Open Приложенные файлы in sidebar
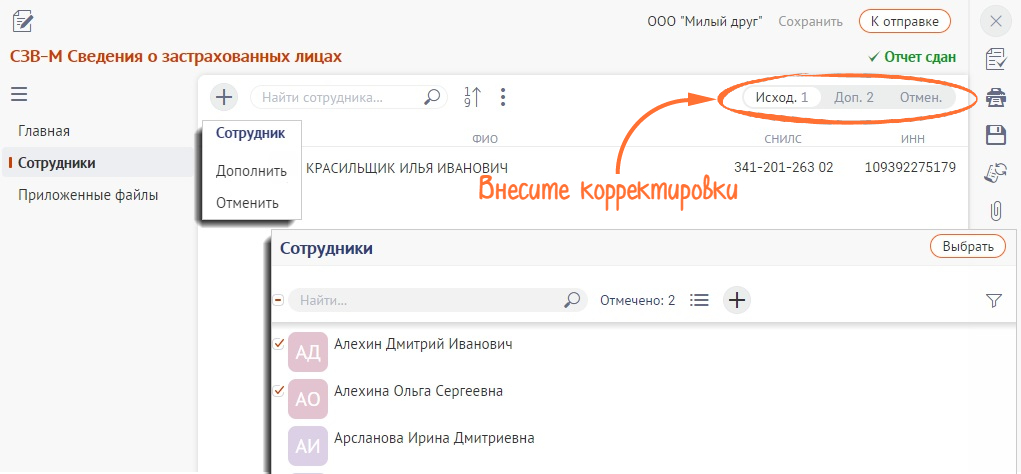Viewport: 1021px width, 474px height. 88,195
